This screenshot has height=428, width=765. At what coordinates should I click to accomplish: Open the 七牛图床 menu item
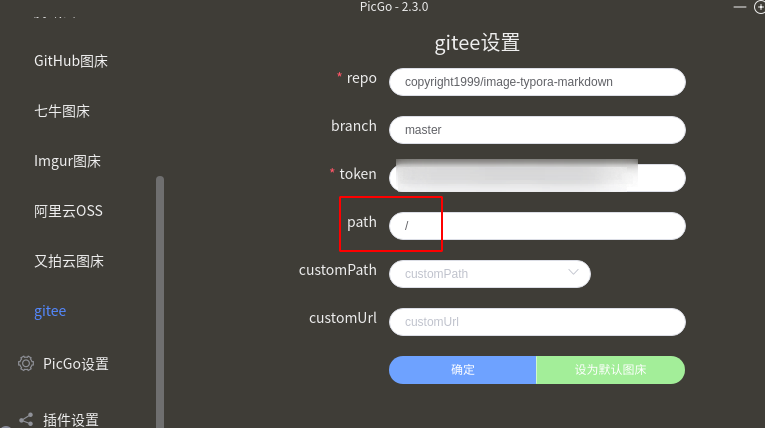pyautogui.click(x=62, y=111)
